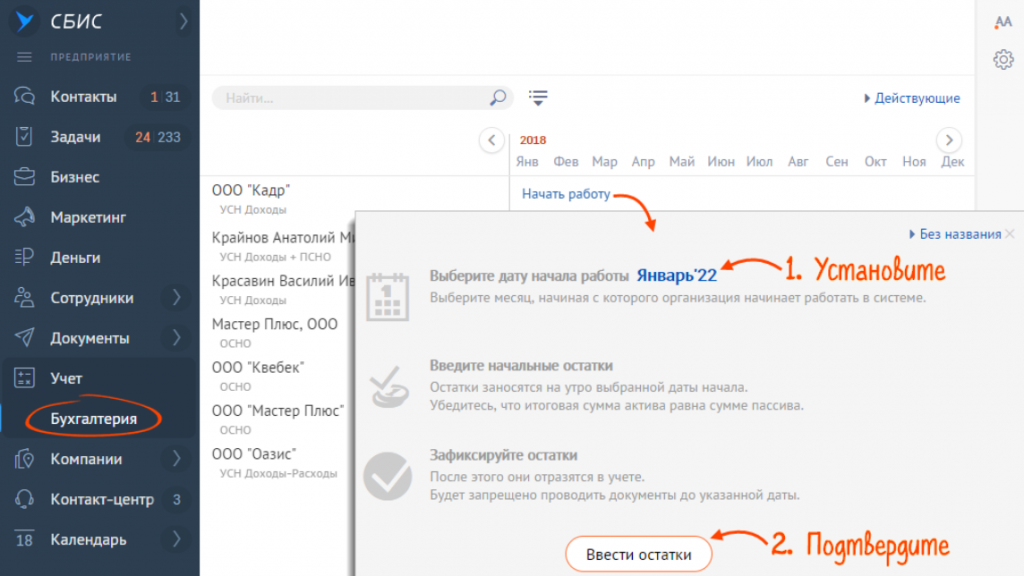Open the Маркетинг section
The height and width of the screenshot is (576, 1024).
point(88,217)
